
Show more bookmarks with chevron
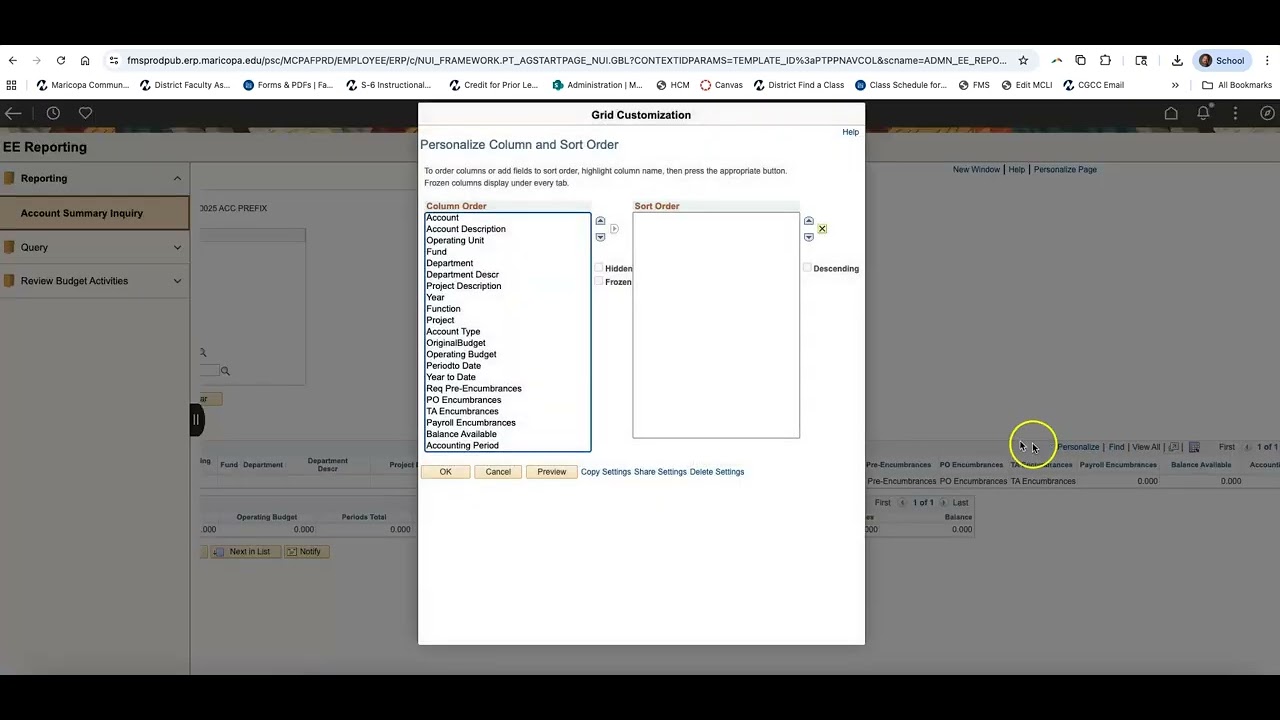coord(1175,85)
